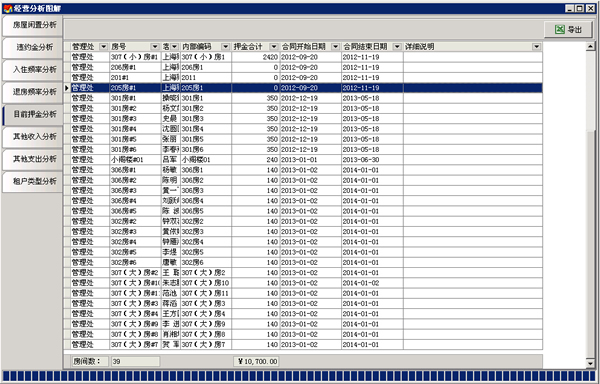
Task: Expand the 押金合计 column filter arrow
Action: coord(274,47)
